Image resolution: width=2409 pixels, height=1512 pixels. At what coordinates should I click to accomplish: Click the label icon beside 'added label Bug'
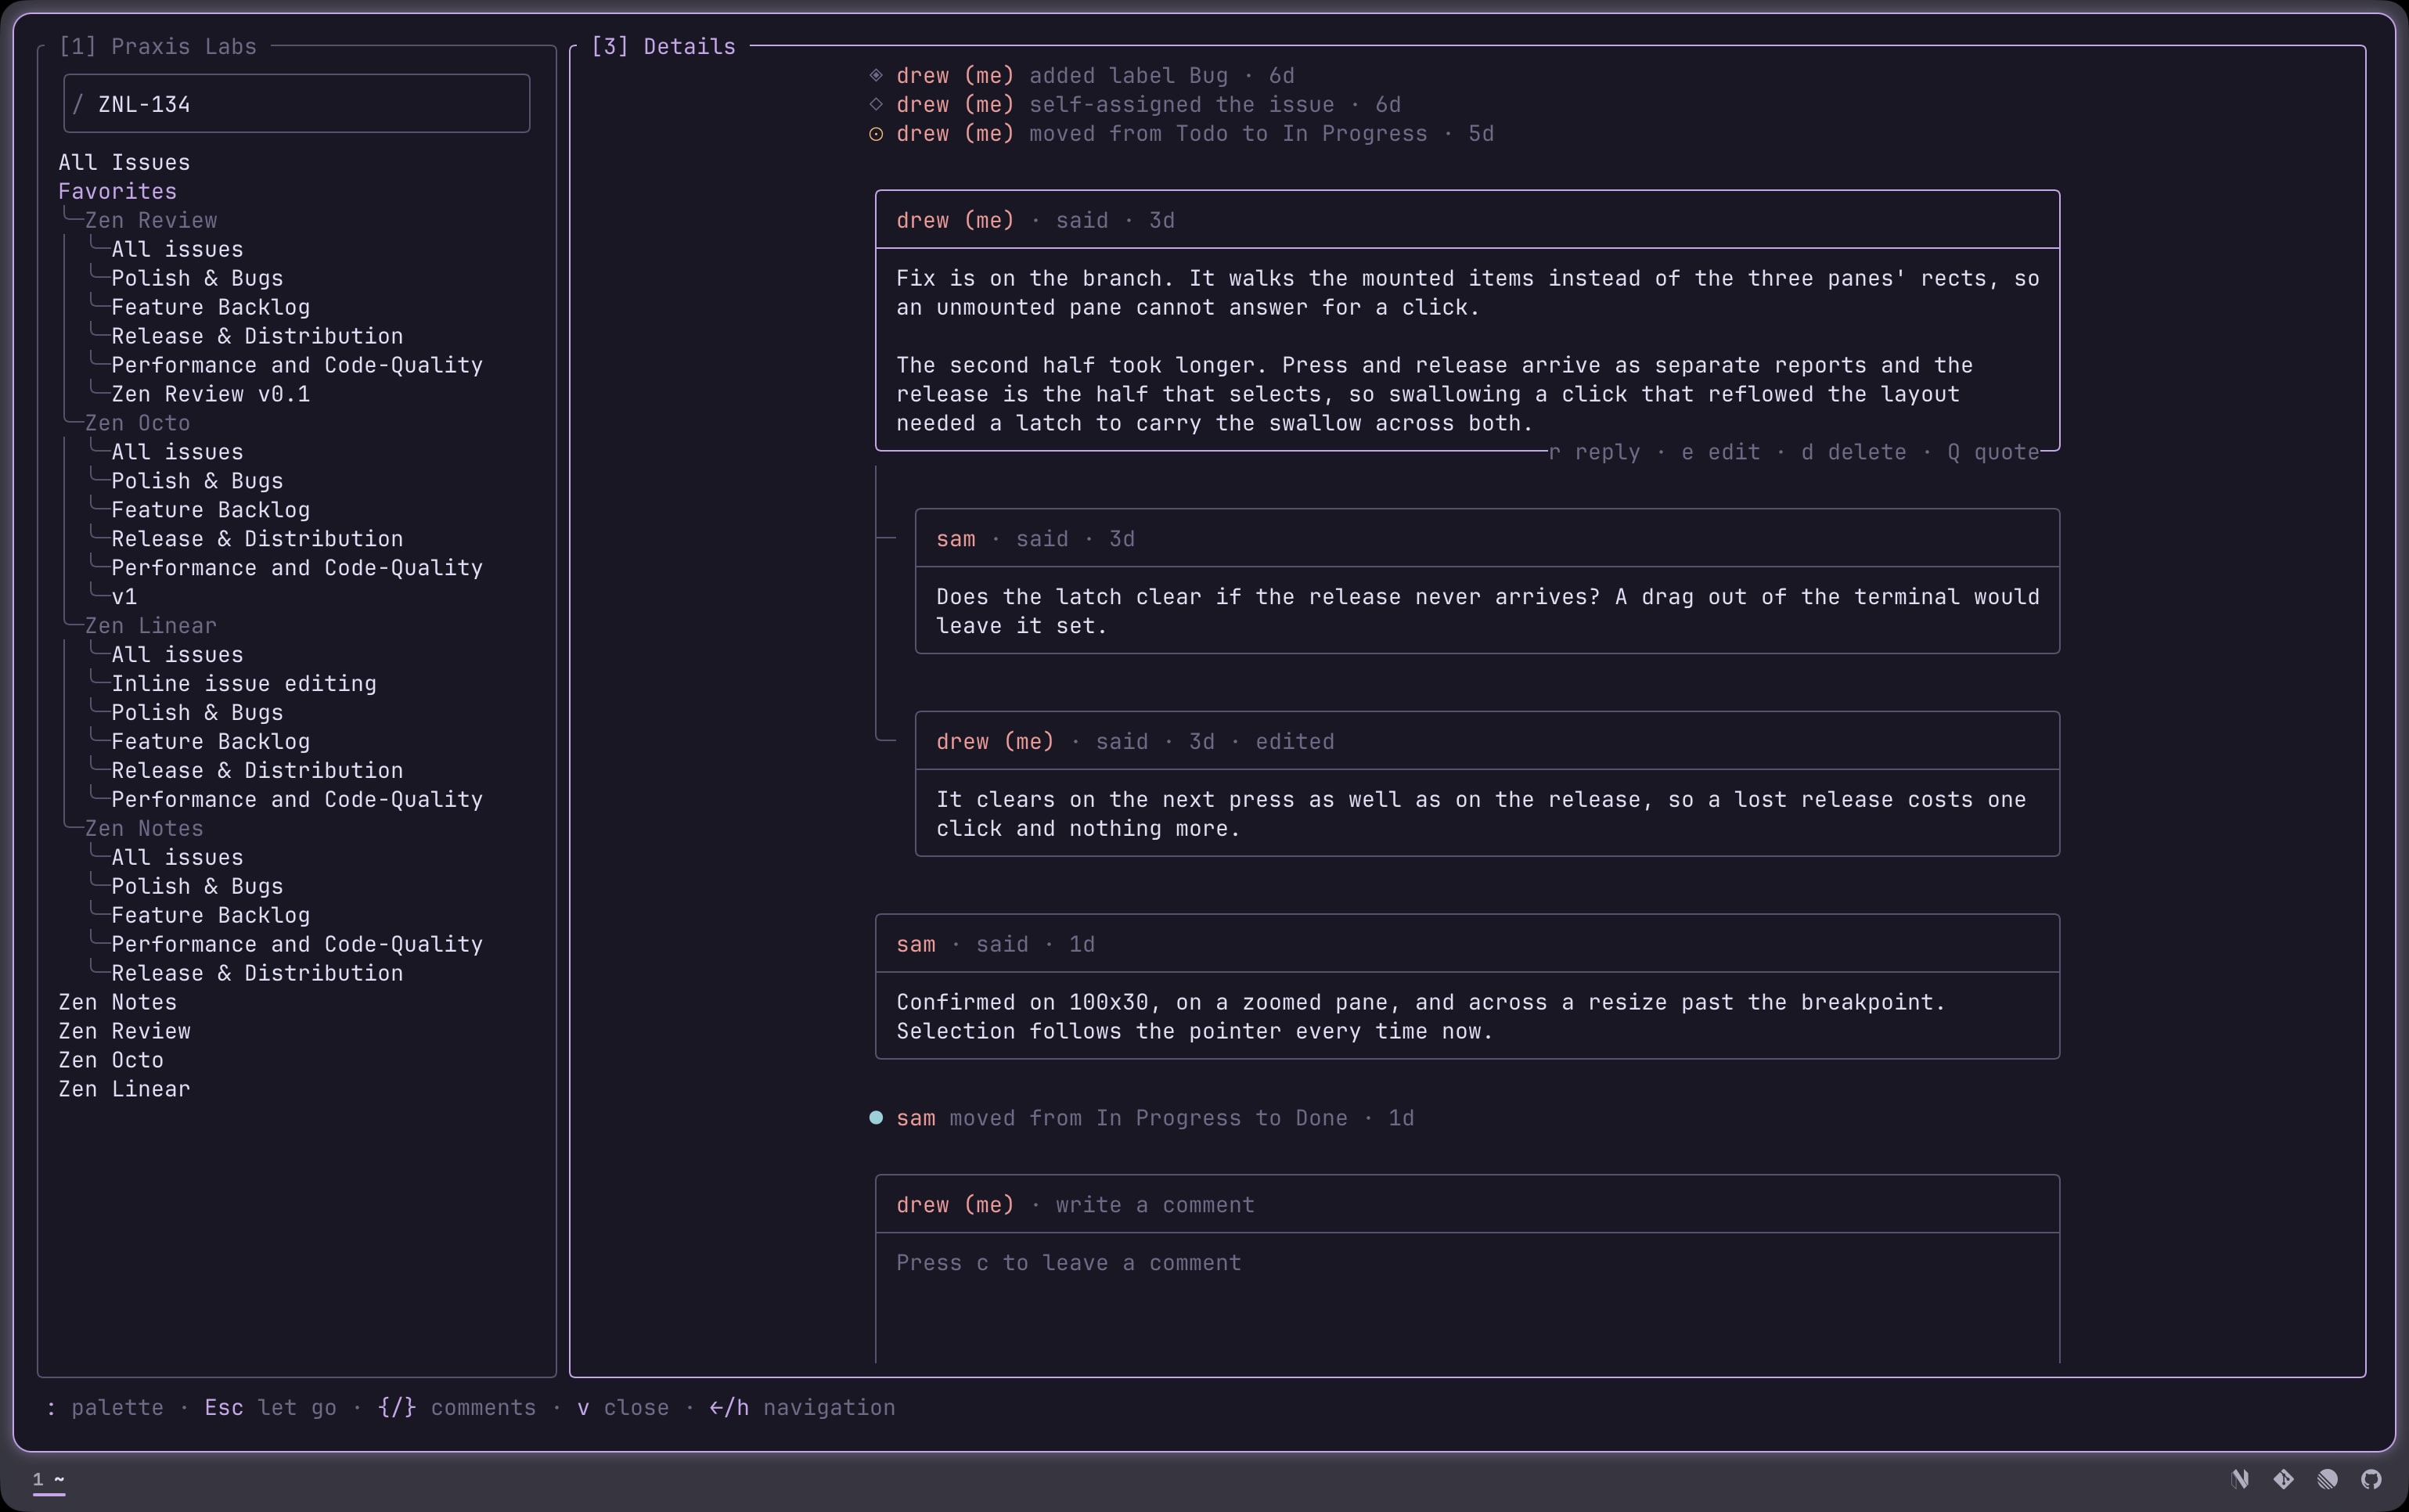click(876, 76)
